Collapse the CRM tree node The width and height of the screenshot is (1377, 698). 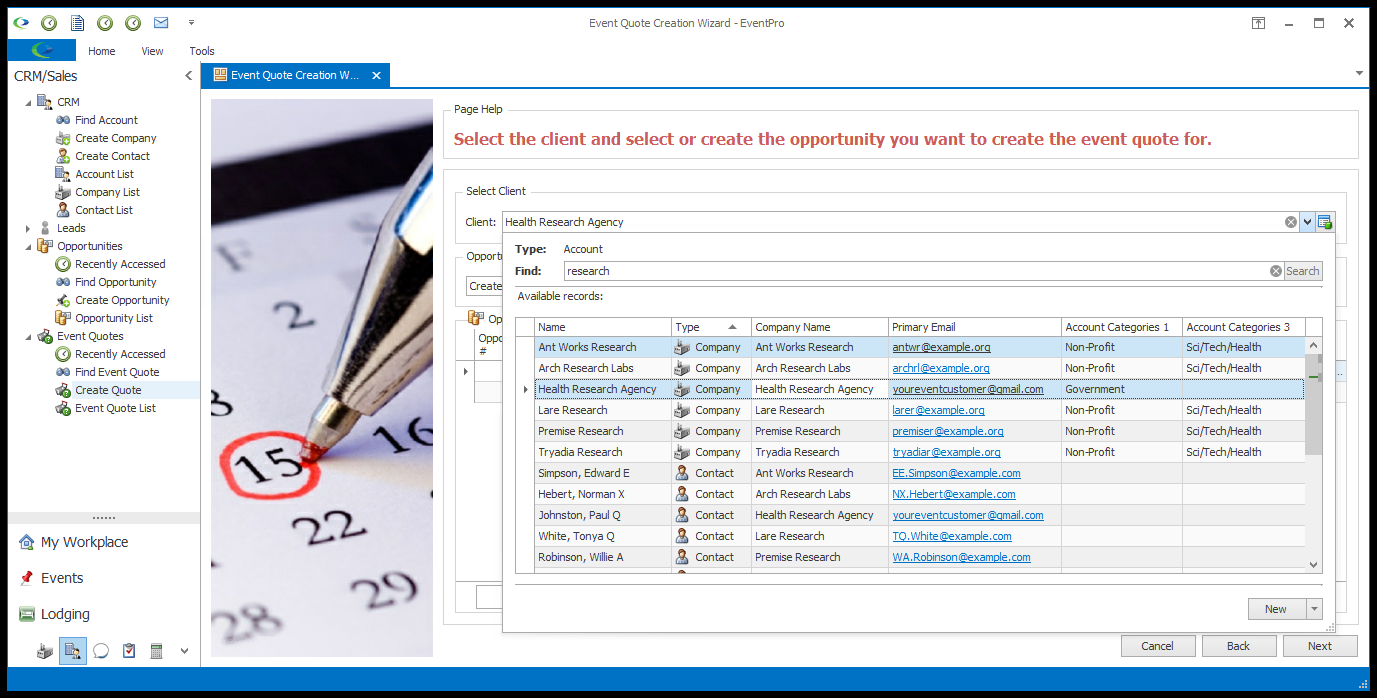[28, 102]
